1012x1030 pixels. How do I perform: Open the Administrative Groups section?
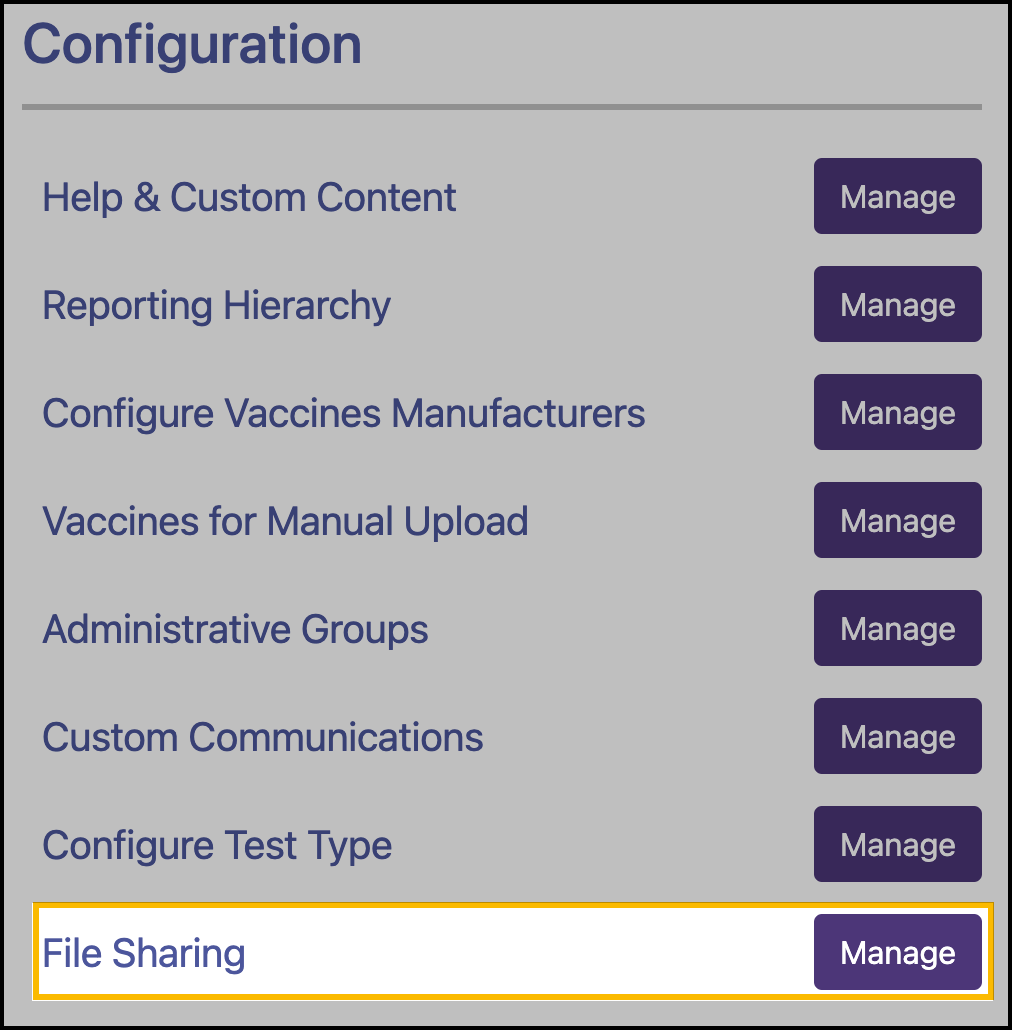235,628
